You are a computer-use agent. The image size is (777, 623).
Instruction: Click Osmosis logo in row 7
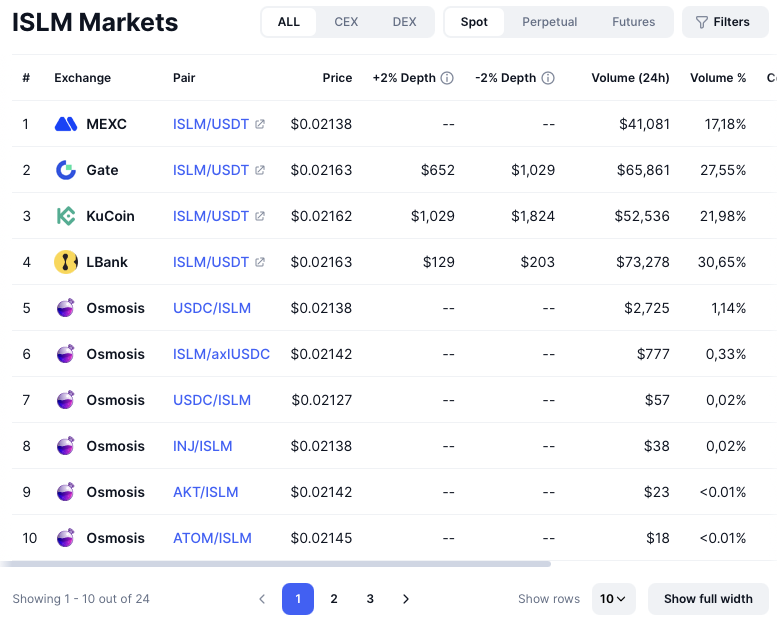coord(65,400)
